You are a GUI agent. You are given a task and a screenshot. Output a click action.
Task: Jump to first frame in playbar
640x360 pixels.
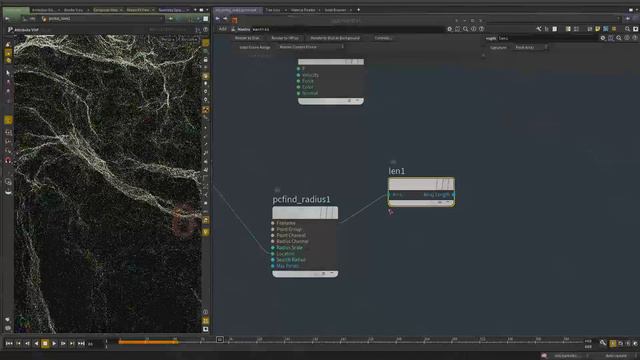coord(9,344)
